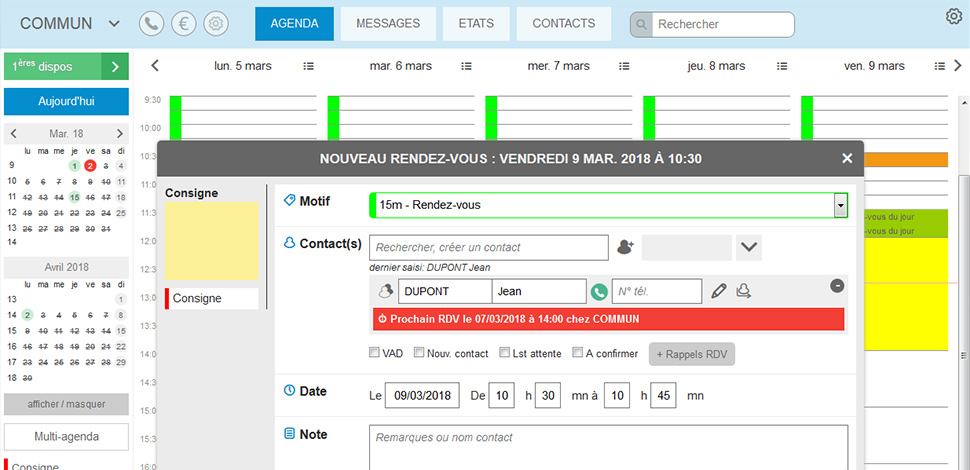Open the ETATS tab

click(x=476, y=24)
